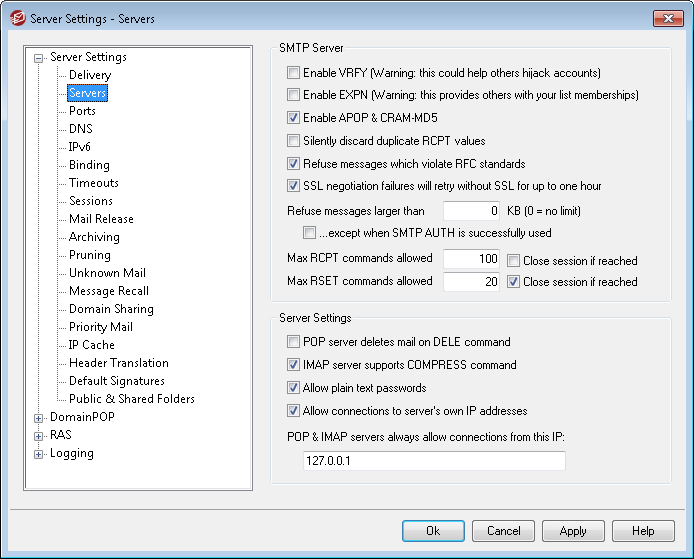Expand the Logging tree node
694x559 pixels.
click(x=39, y=454)
